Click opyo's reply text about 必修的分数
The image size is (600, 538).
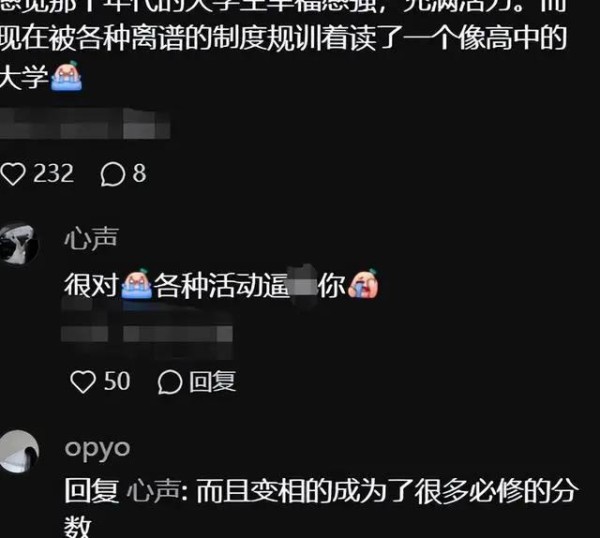(320, 507)
